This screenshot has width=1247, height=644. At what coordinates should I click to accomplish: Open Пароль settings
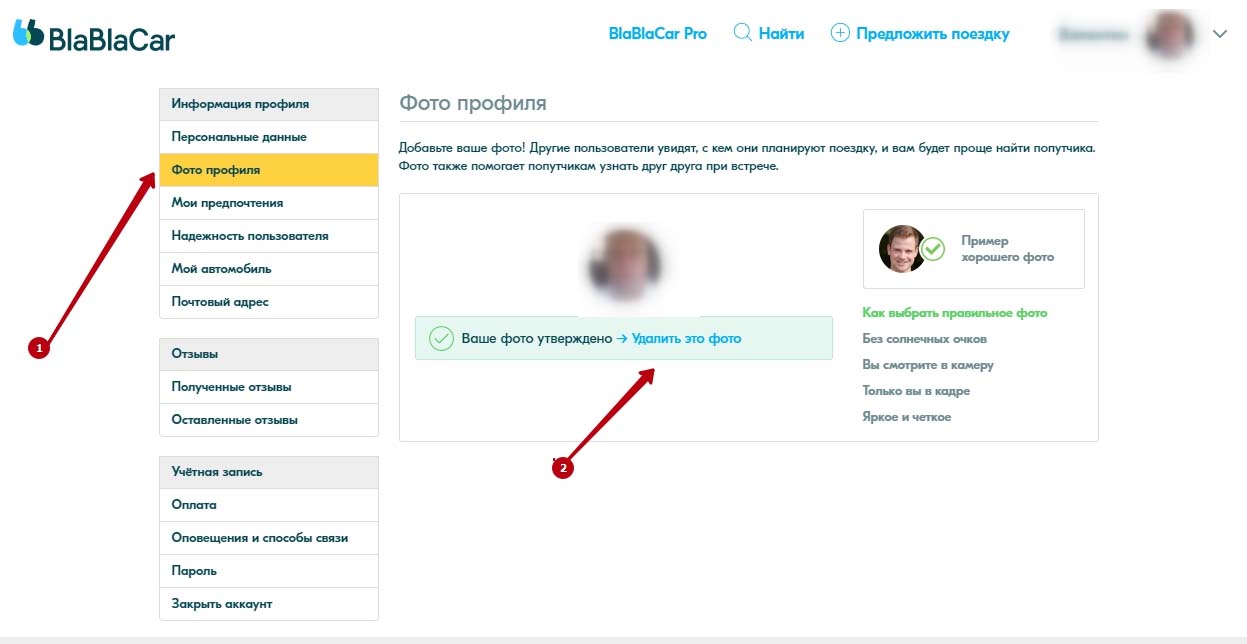[x=269, y=571]
